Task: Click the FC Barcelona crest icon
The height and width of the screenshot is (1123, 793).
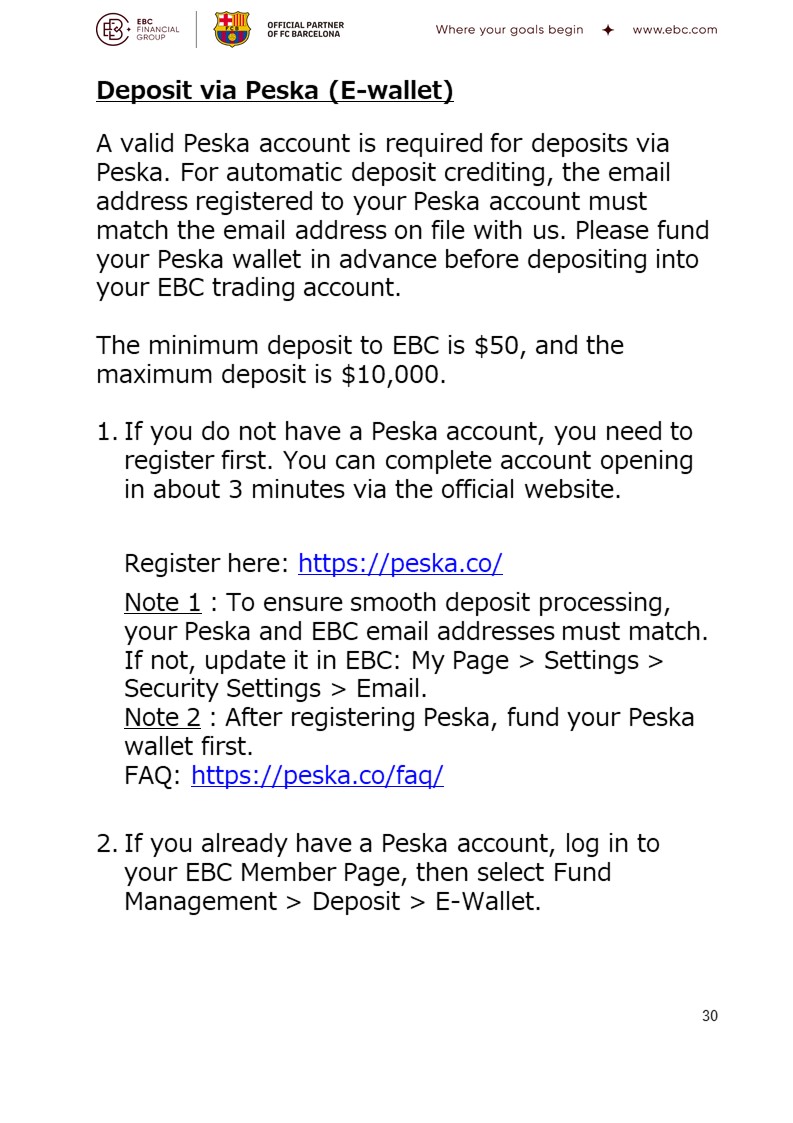Action: [x=232, y=29]
